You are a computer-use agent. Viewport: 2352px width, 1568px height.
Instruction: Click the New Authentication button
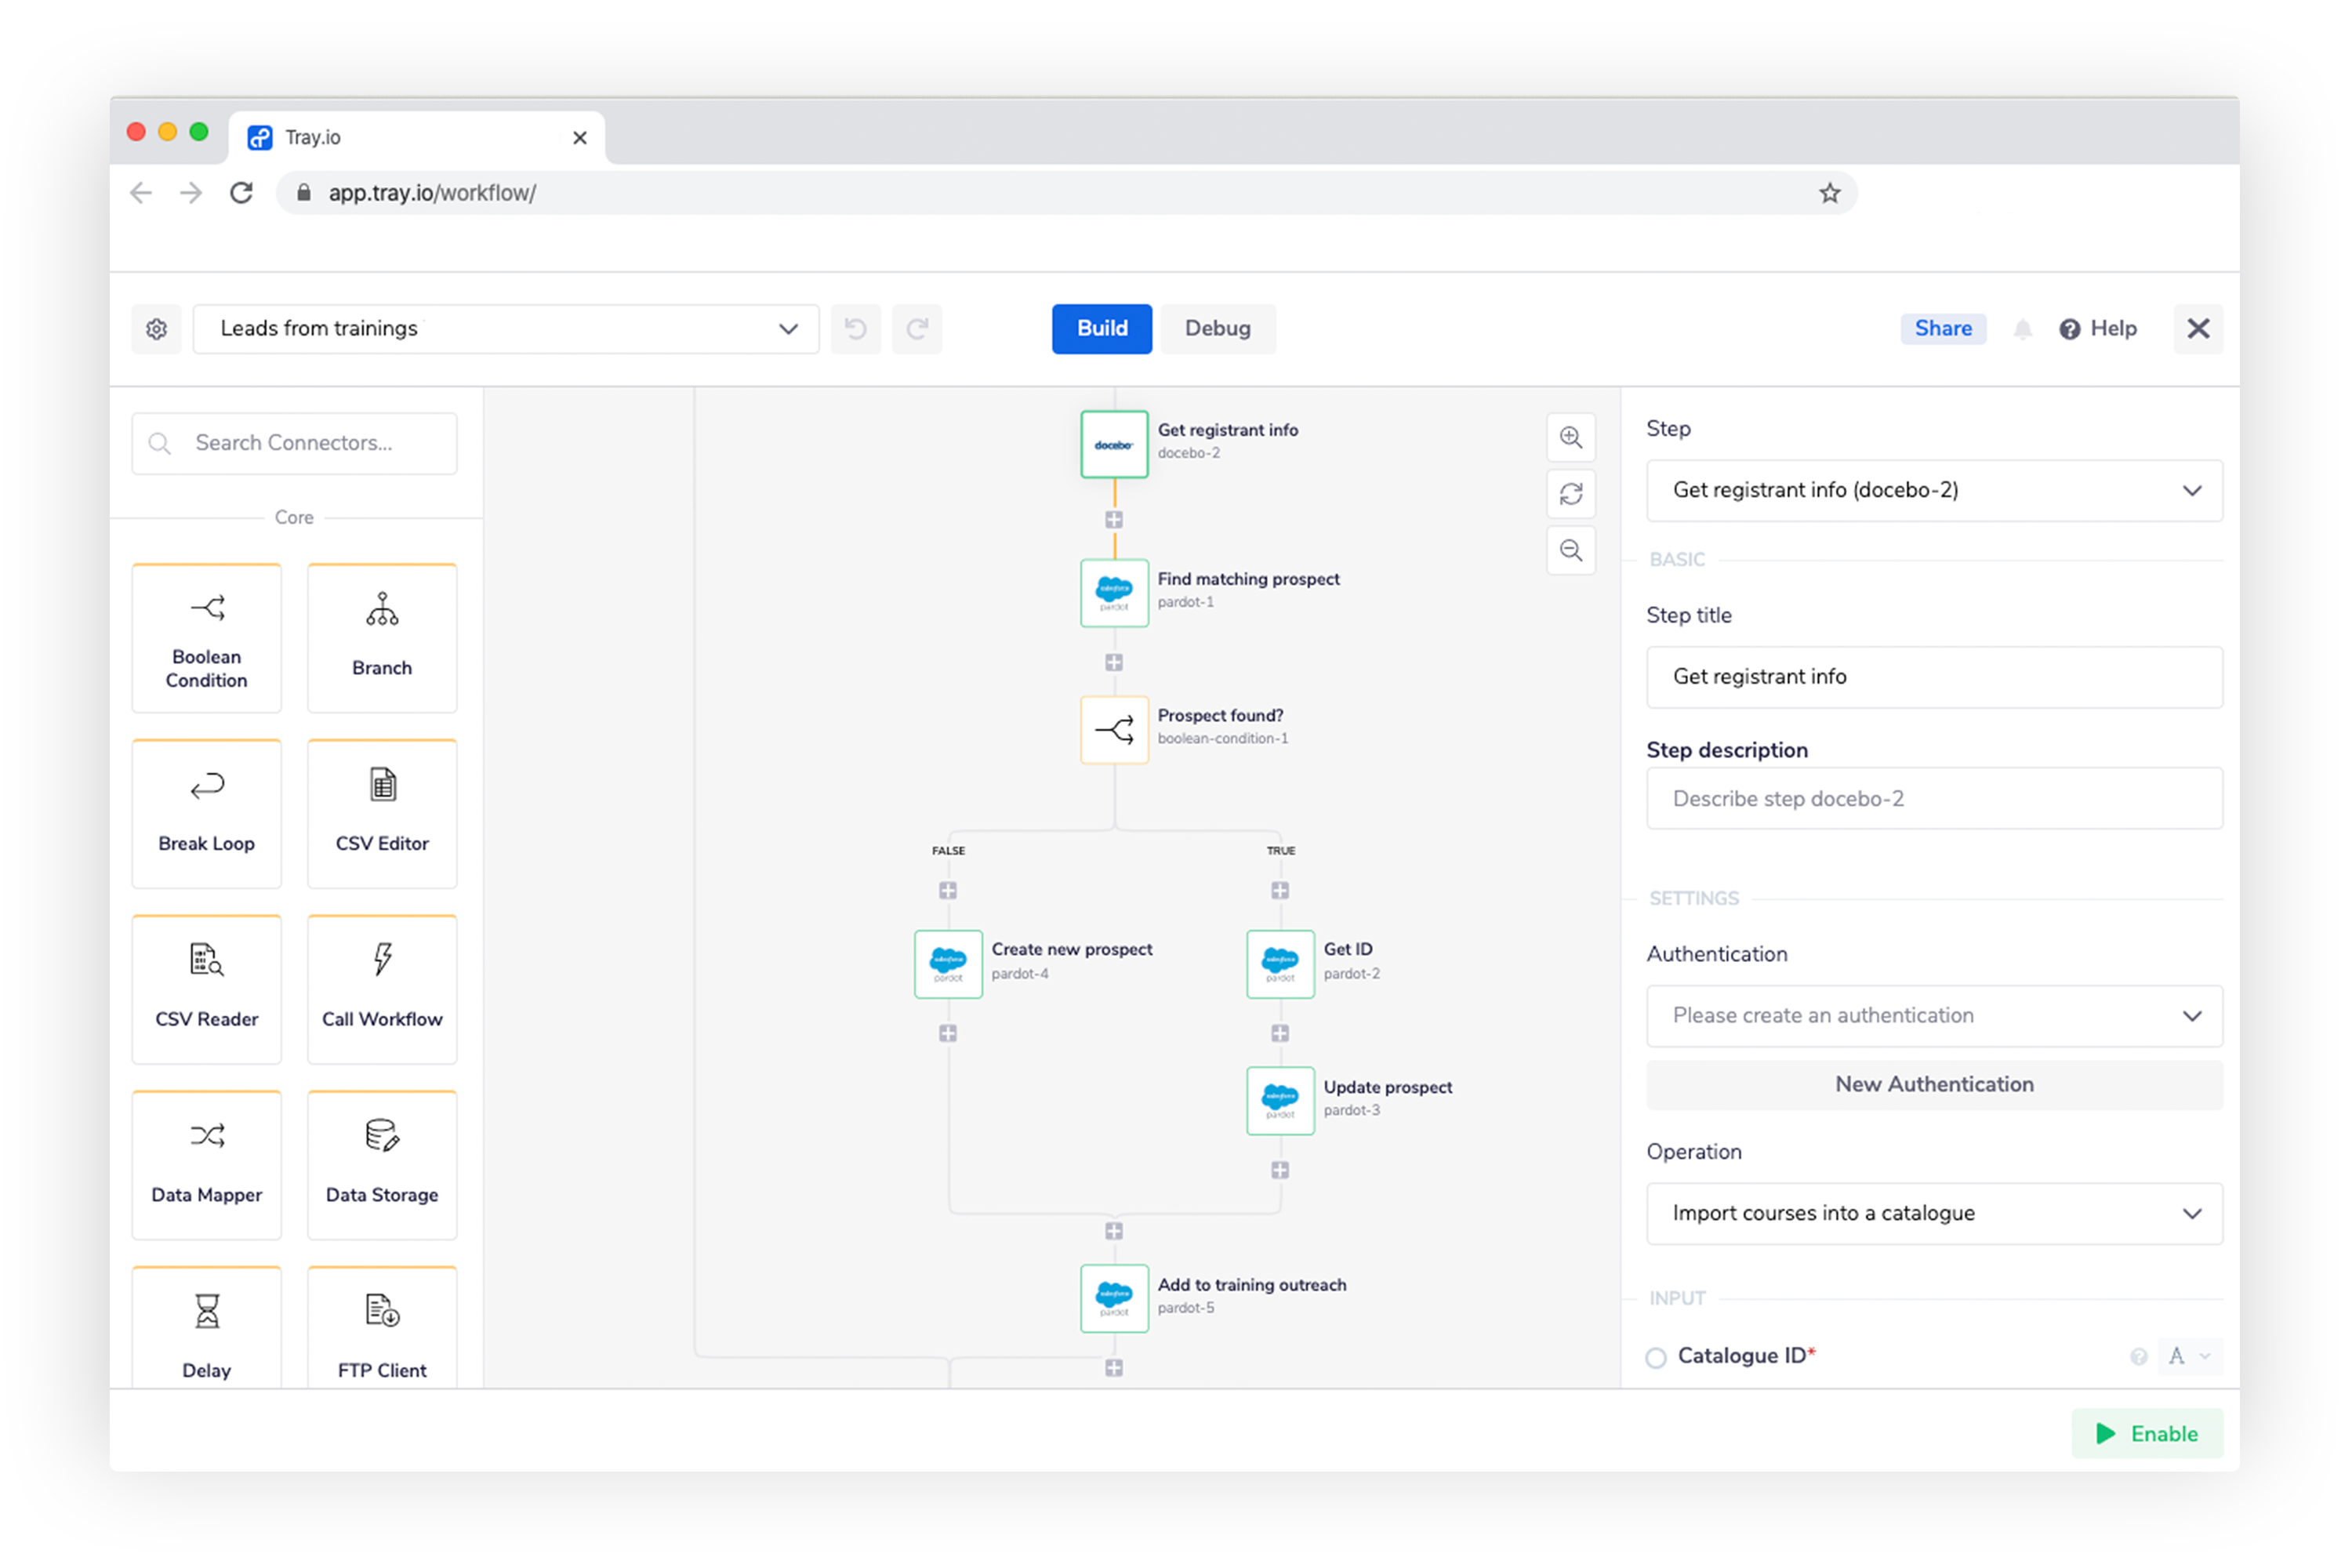coord(1933,1084)
